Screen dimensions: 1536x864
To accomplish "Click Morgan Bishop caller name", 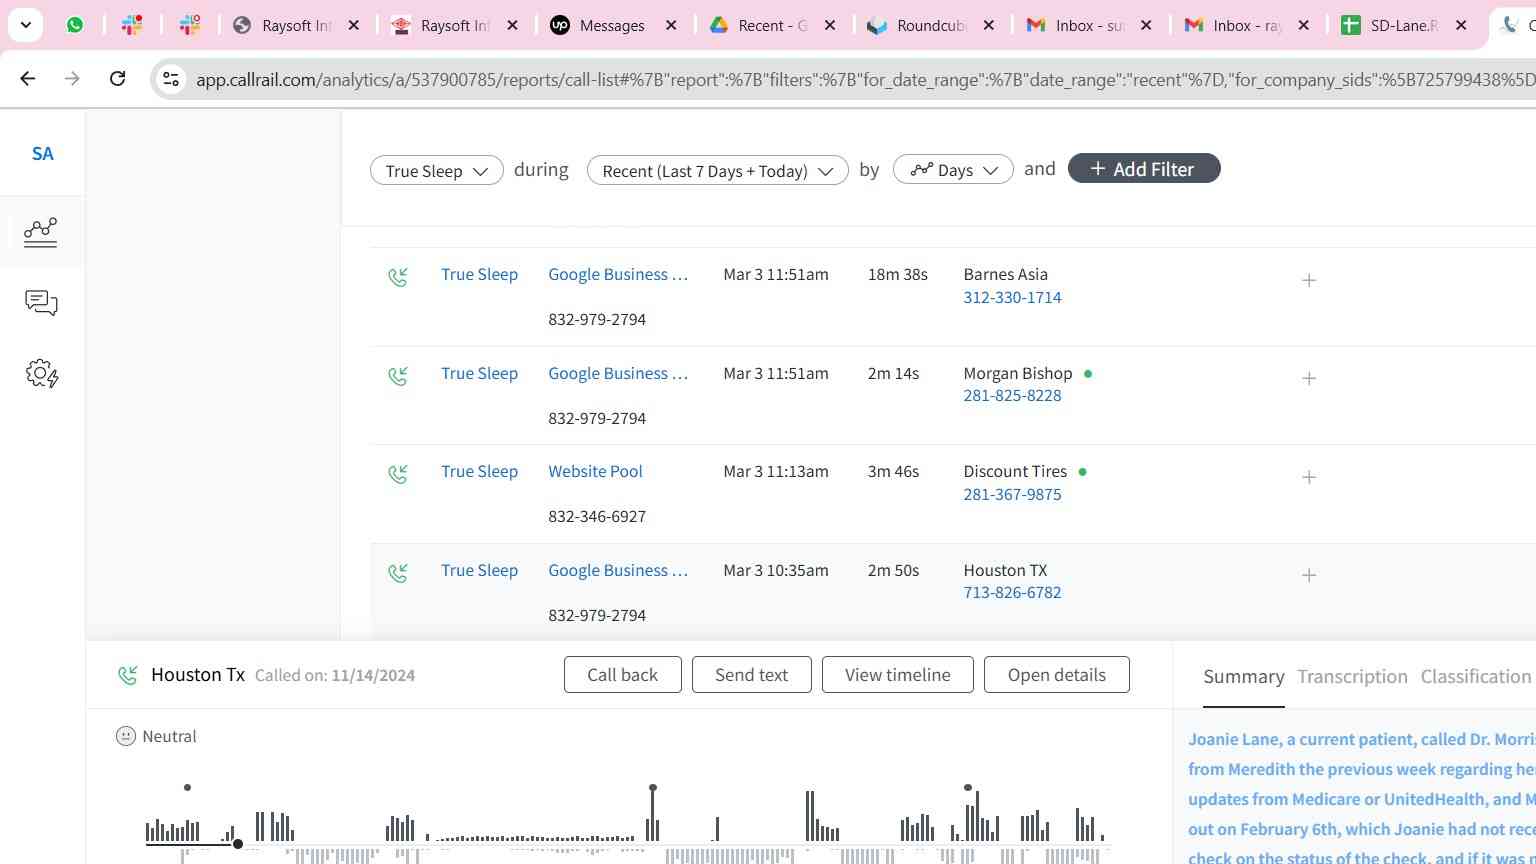I will point(1017,373).
